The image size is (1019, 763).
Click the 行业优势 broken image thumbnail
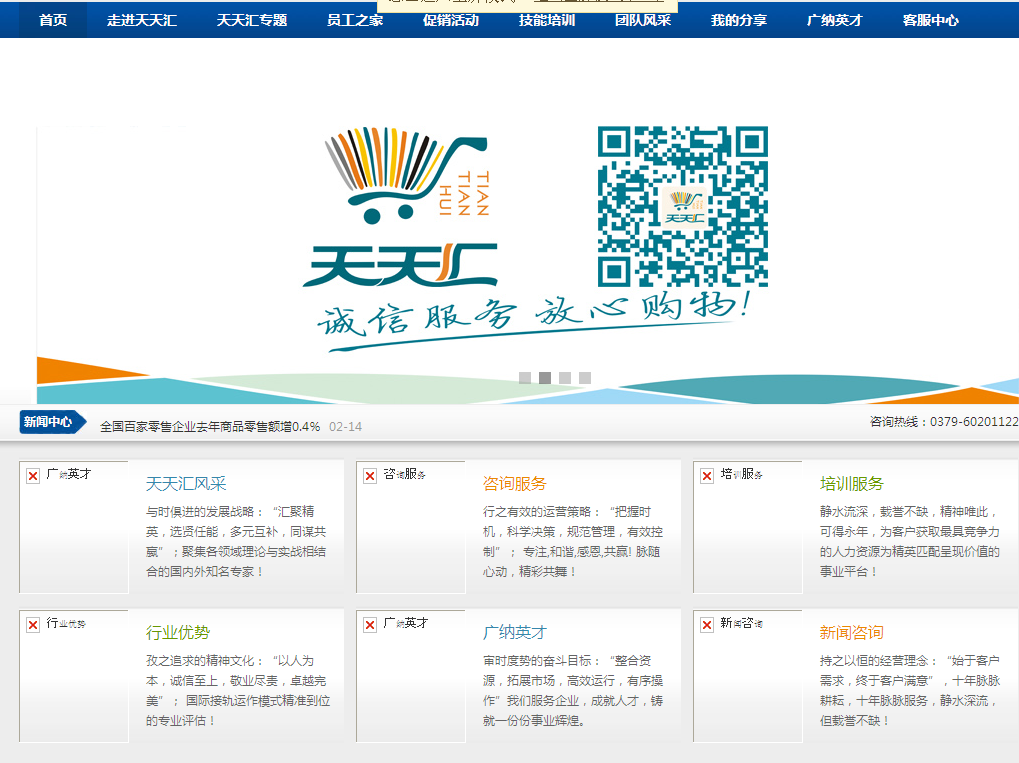75,675
